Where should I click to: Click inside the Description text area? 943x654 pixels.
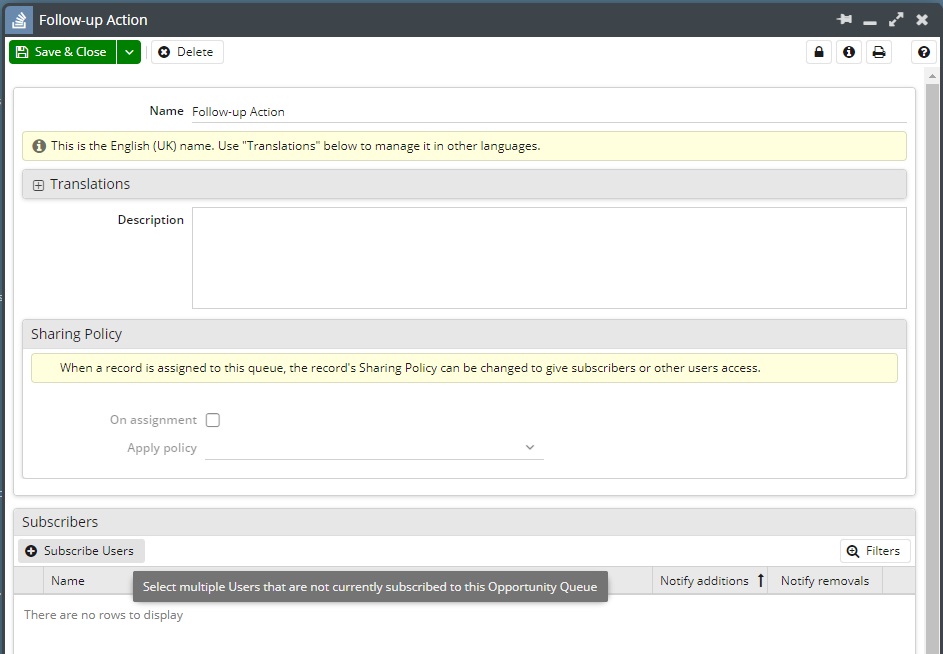click(548, 255)
